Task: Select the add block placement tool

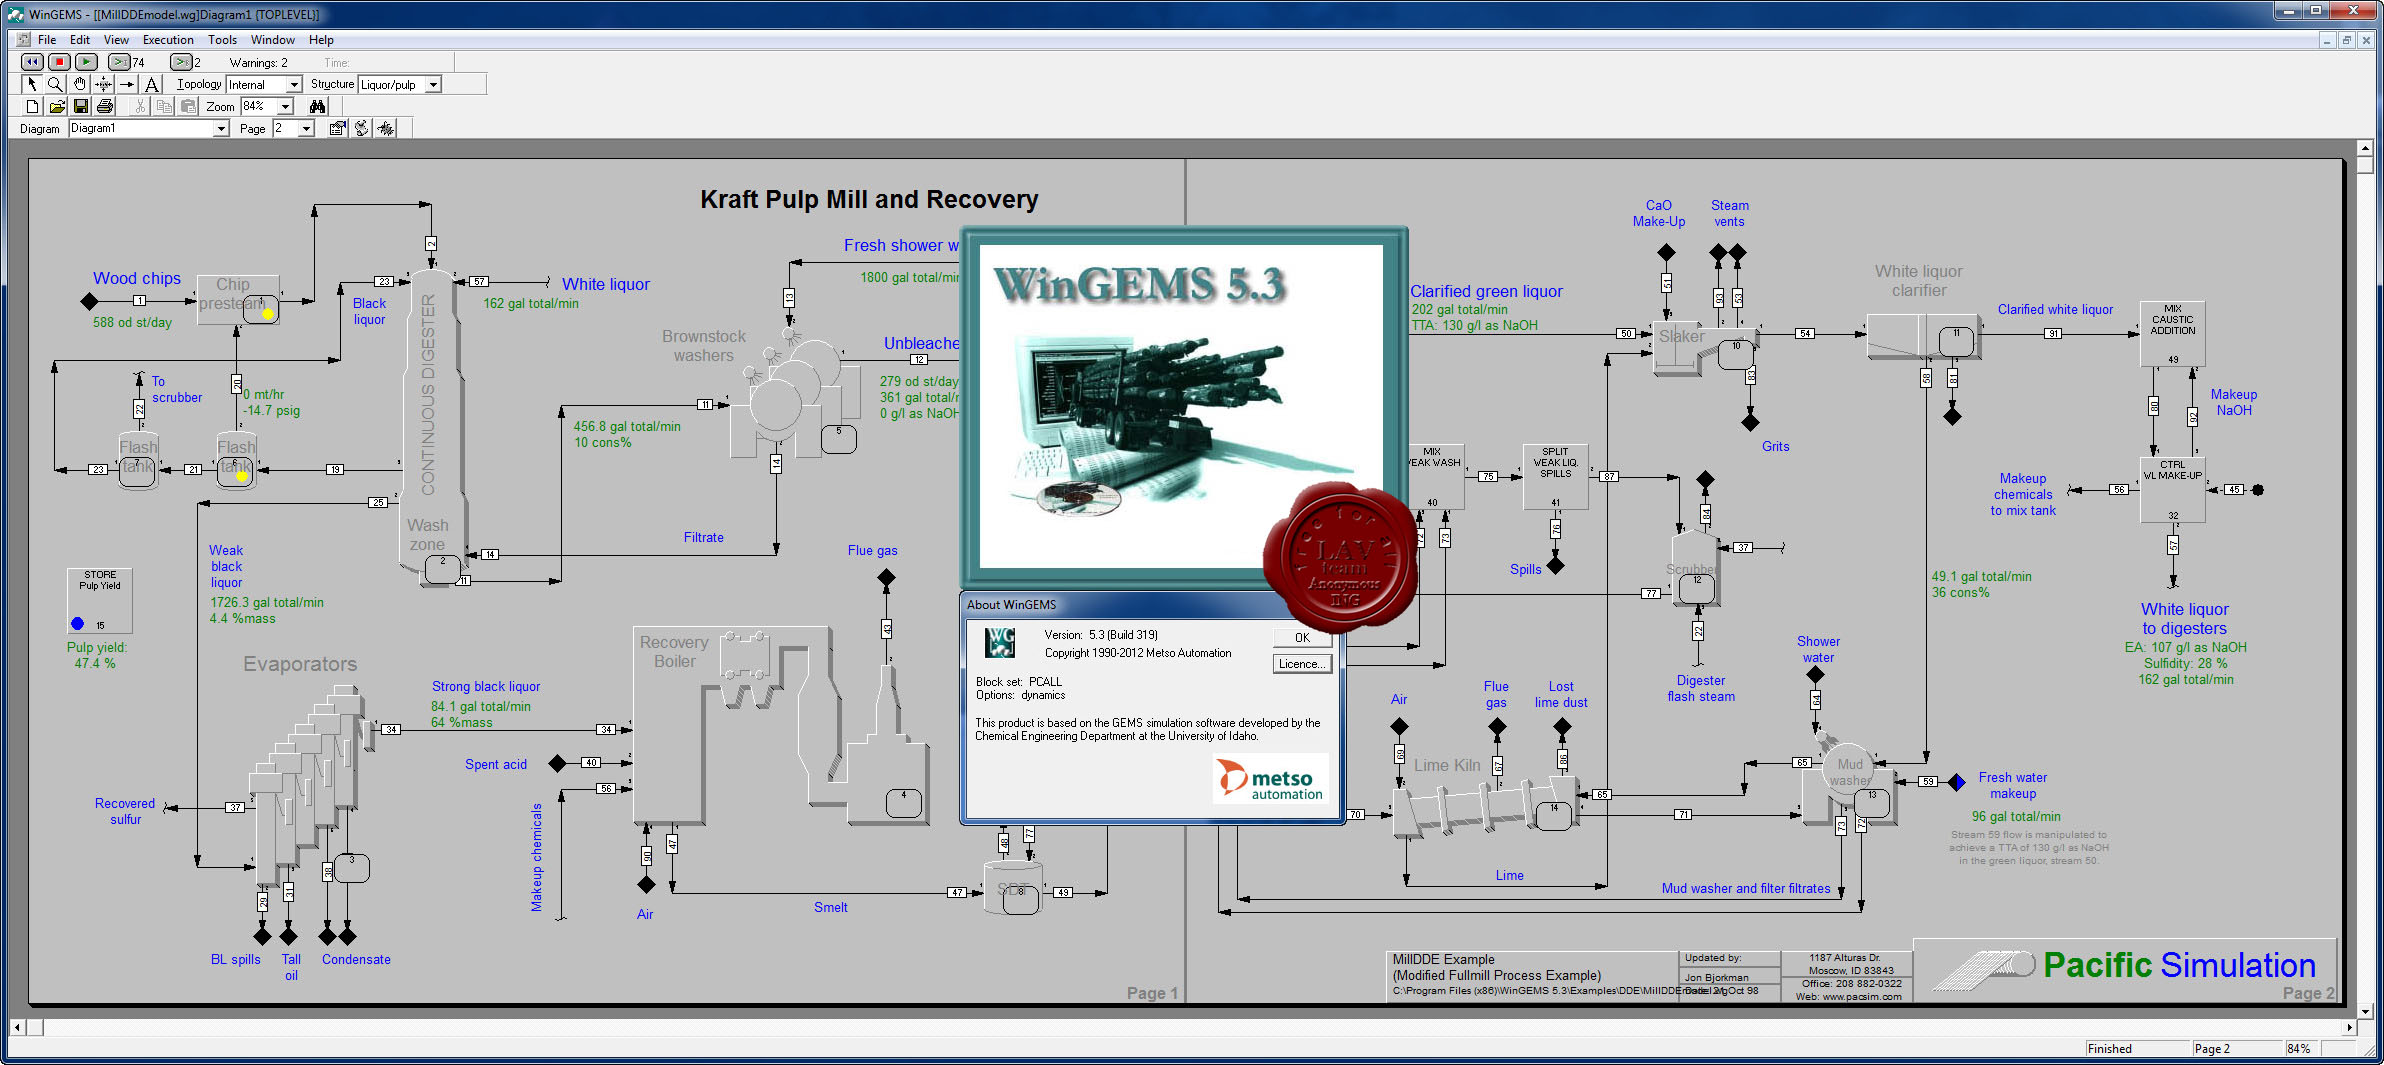Action: pos(103,84)
